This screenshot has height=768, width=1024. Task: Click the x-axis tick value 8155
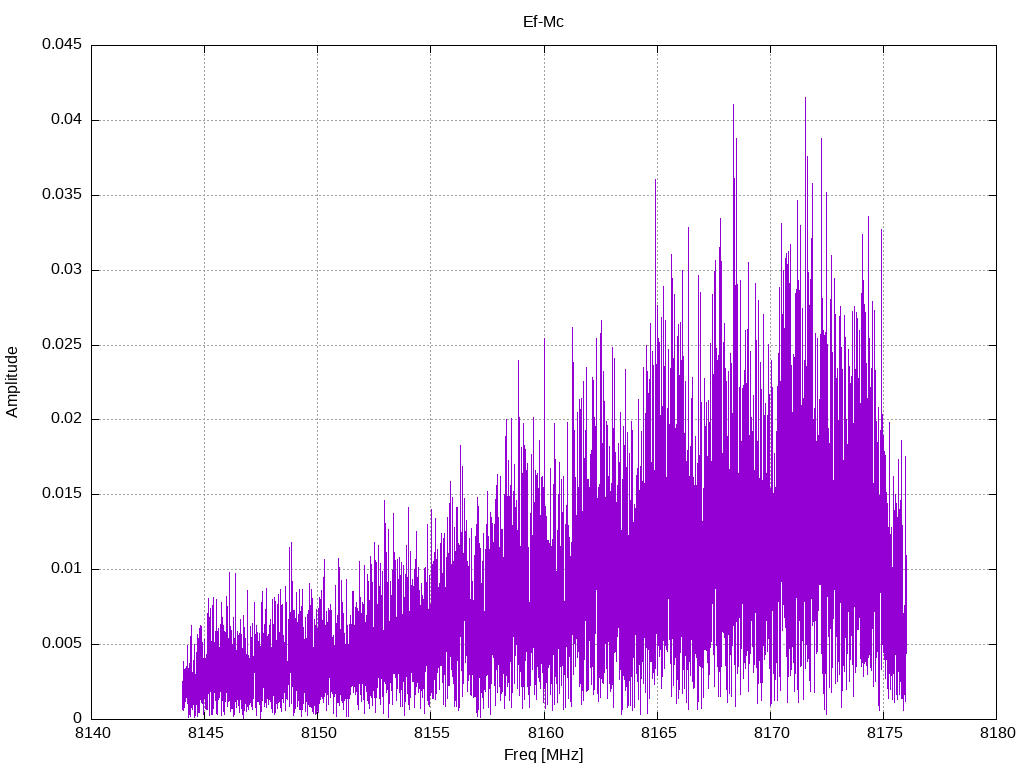[432, 733]
